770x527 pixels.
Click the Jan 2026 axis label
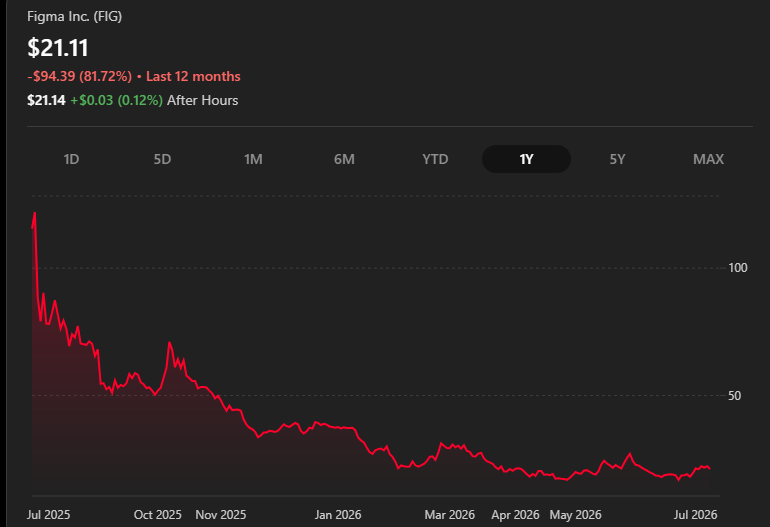click(338, 515)
